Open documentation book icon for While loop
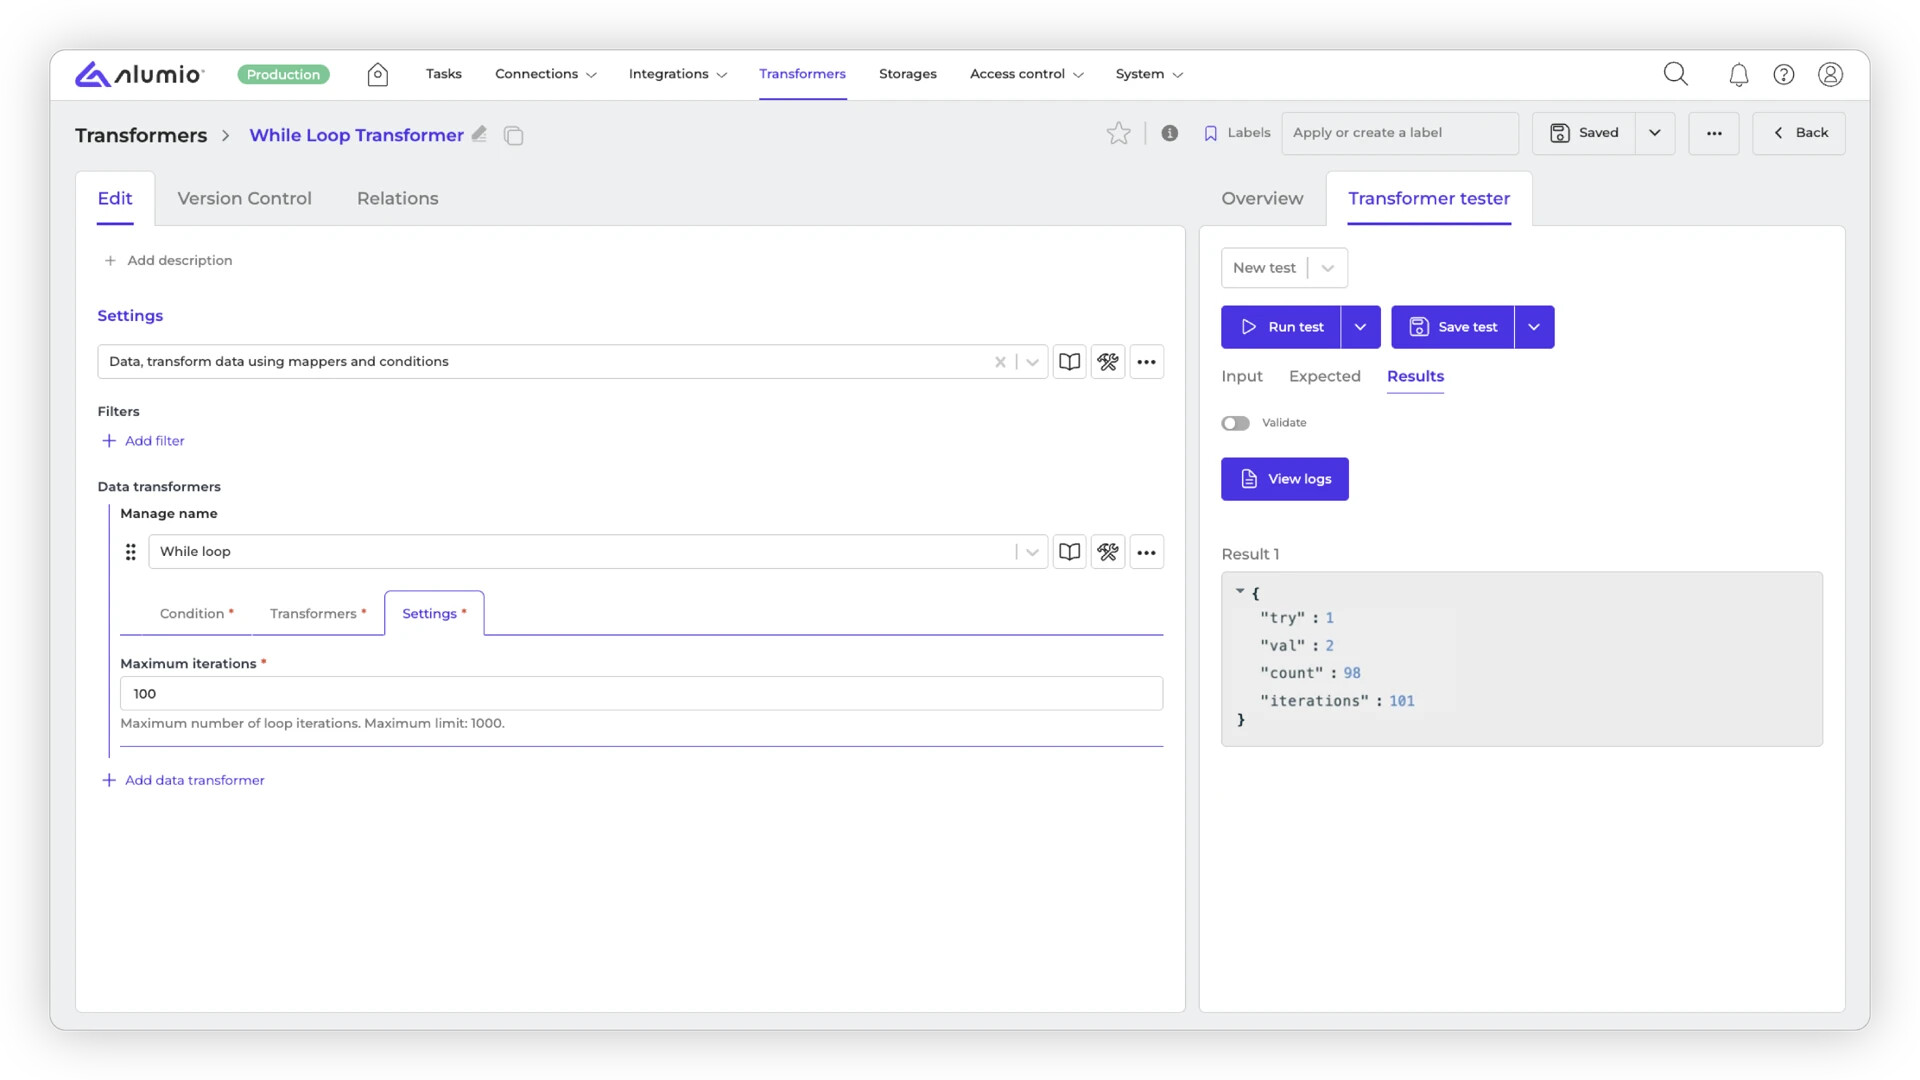 point(1069,552)
